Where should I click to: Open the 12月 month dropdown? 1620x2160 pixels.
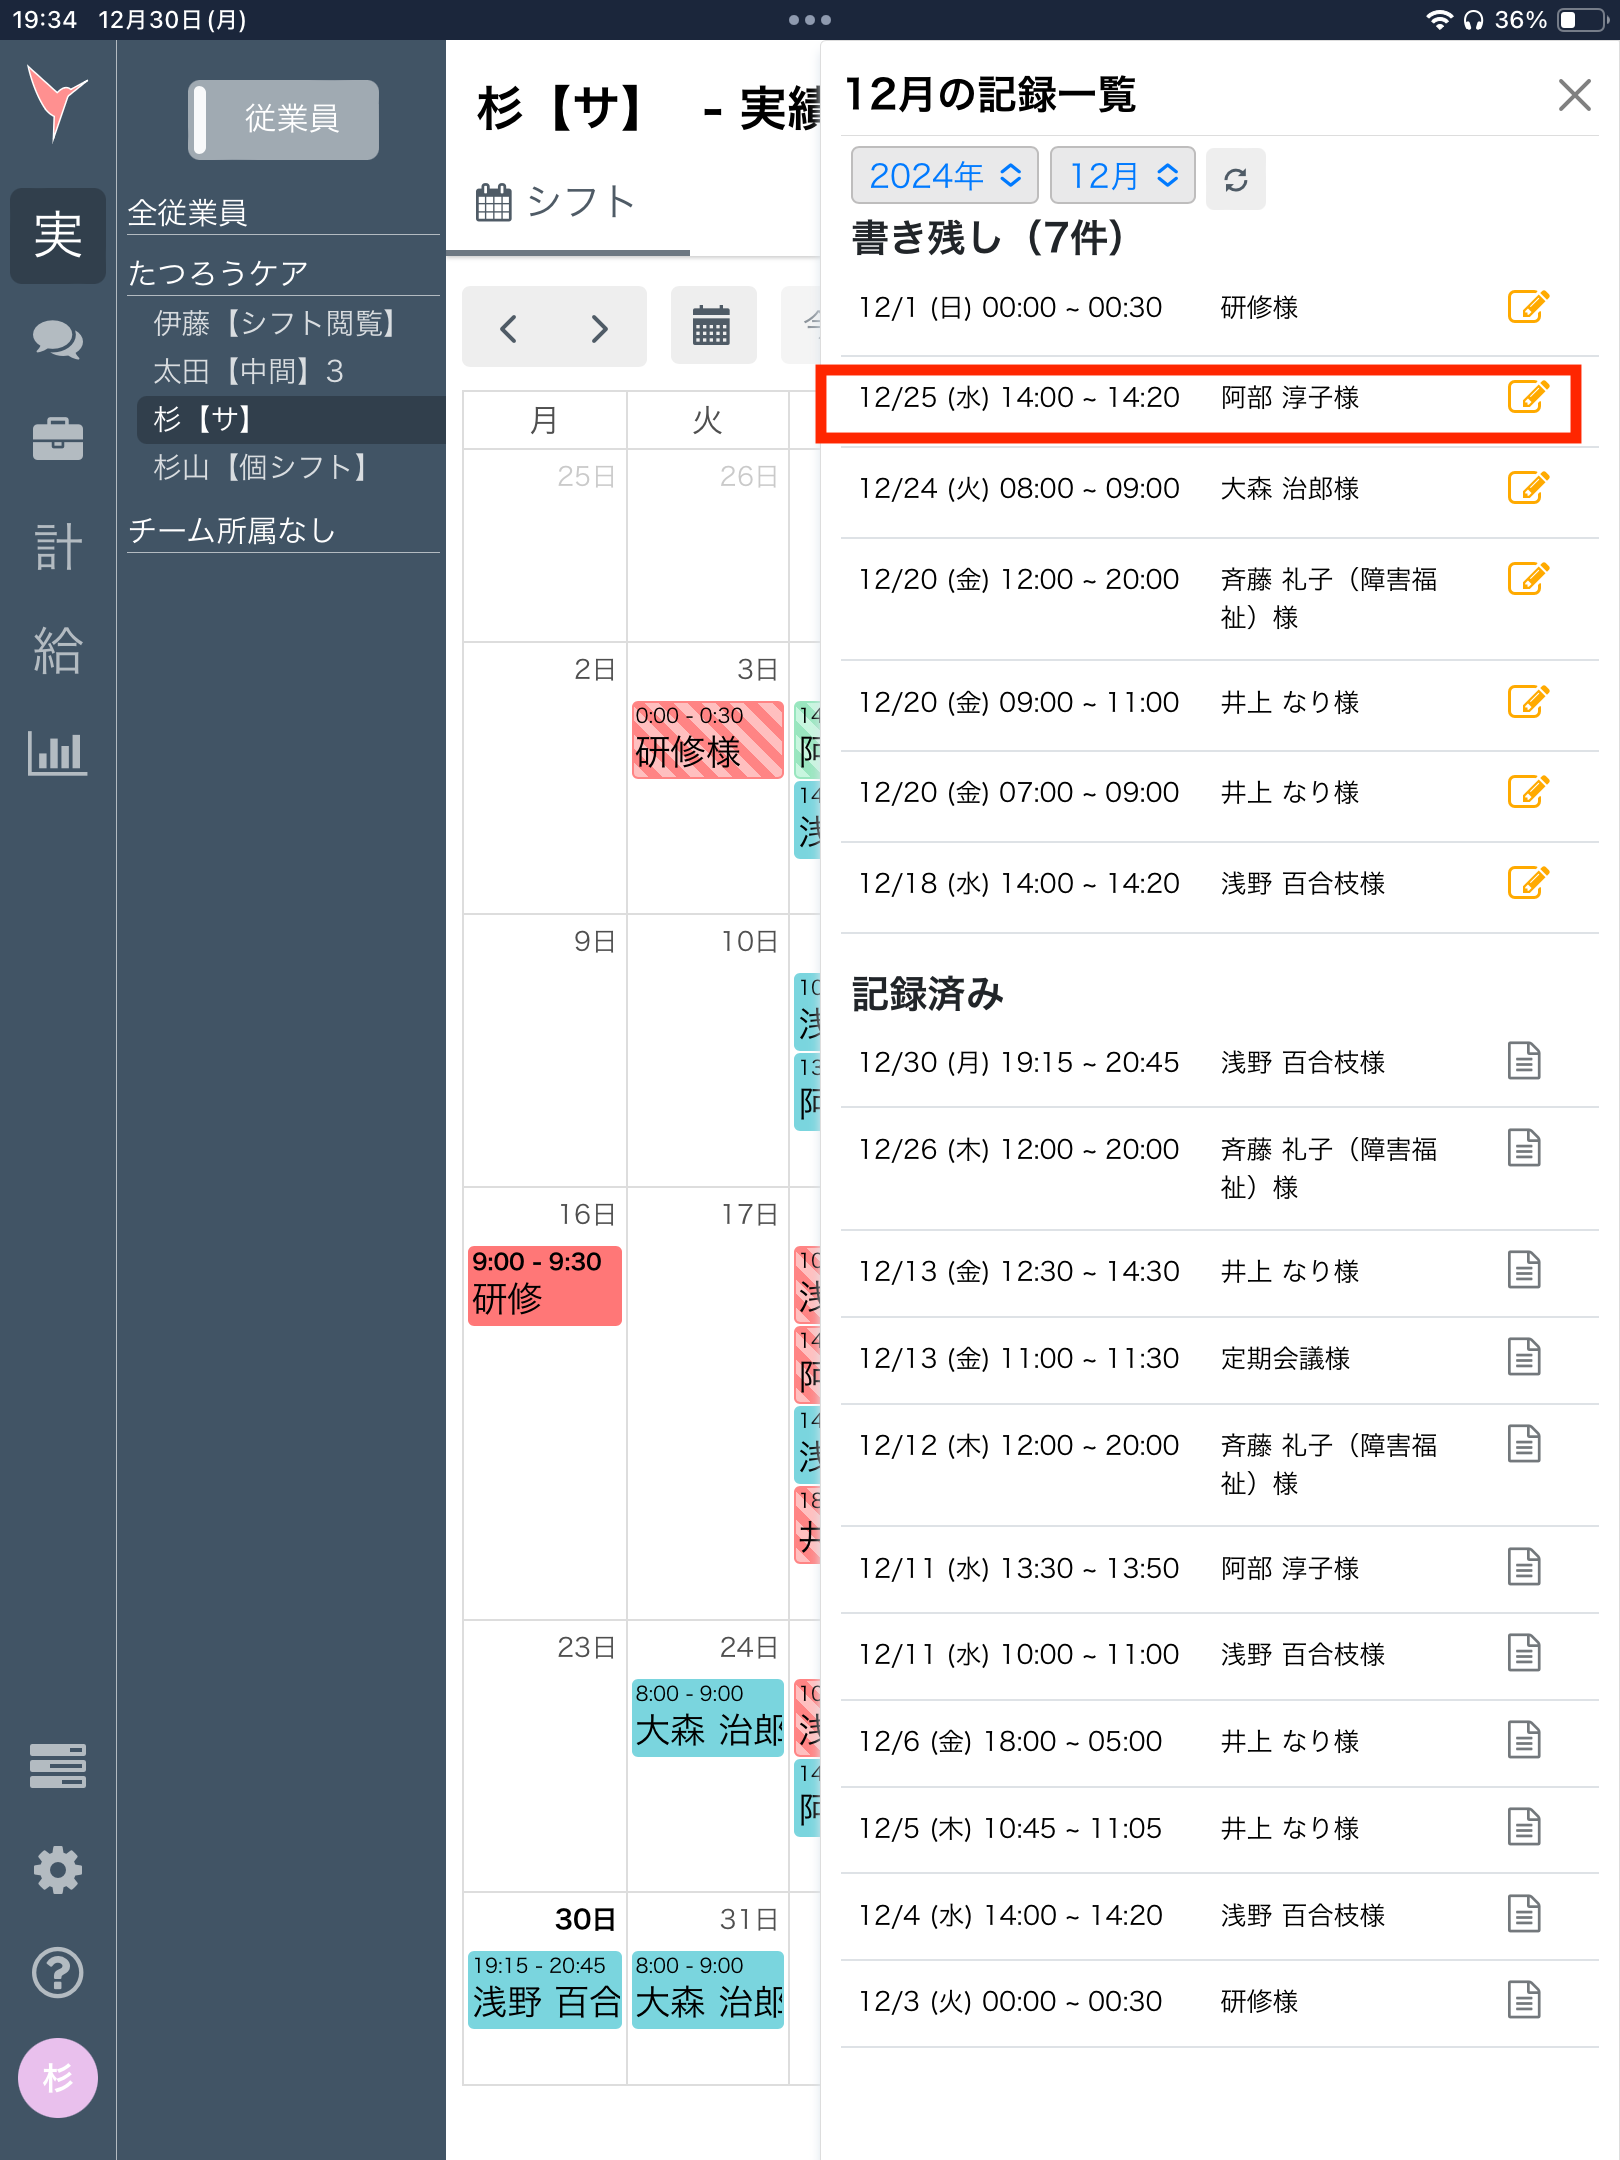point(1123,176)
